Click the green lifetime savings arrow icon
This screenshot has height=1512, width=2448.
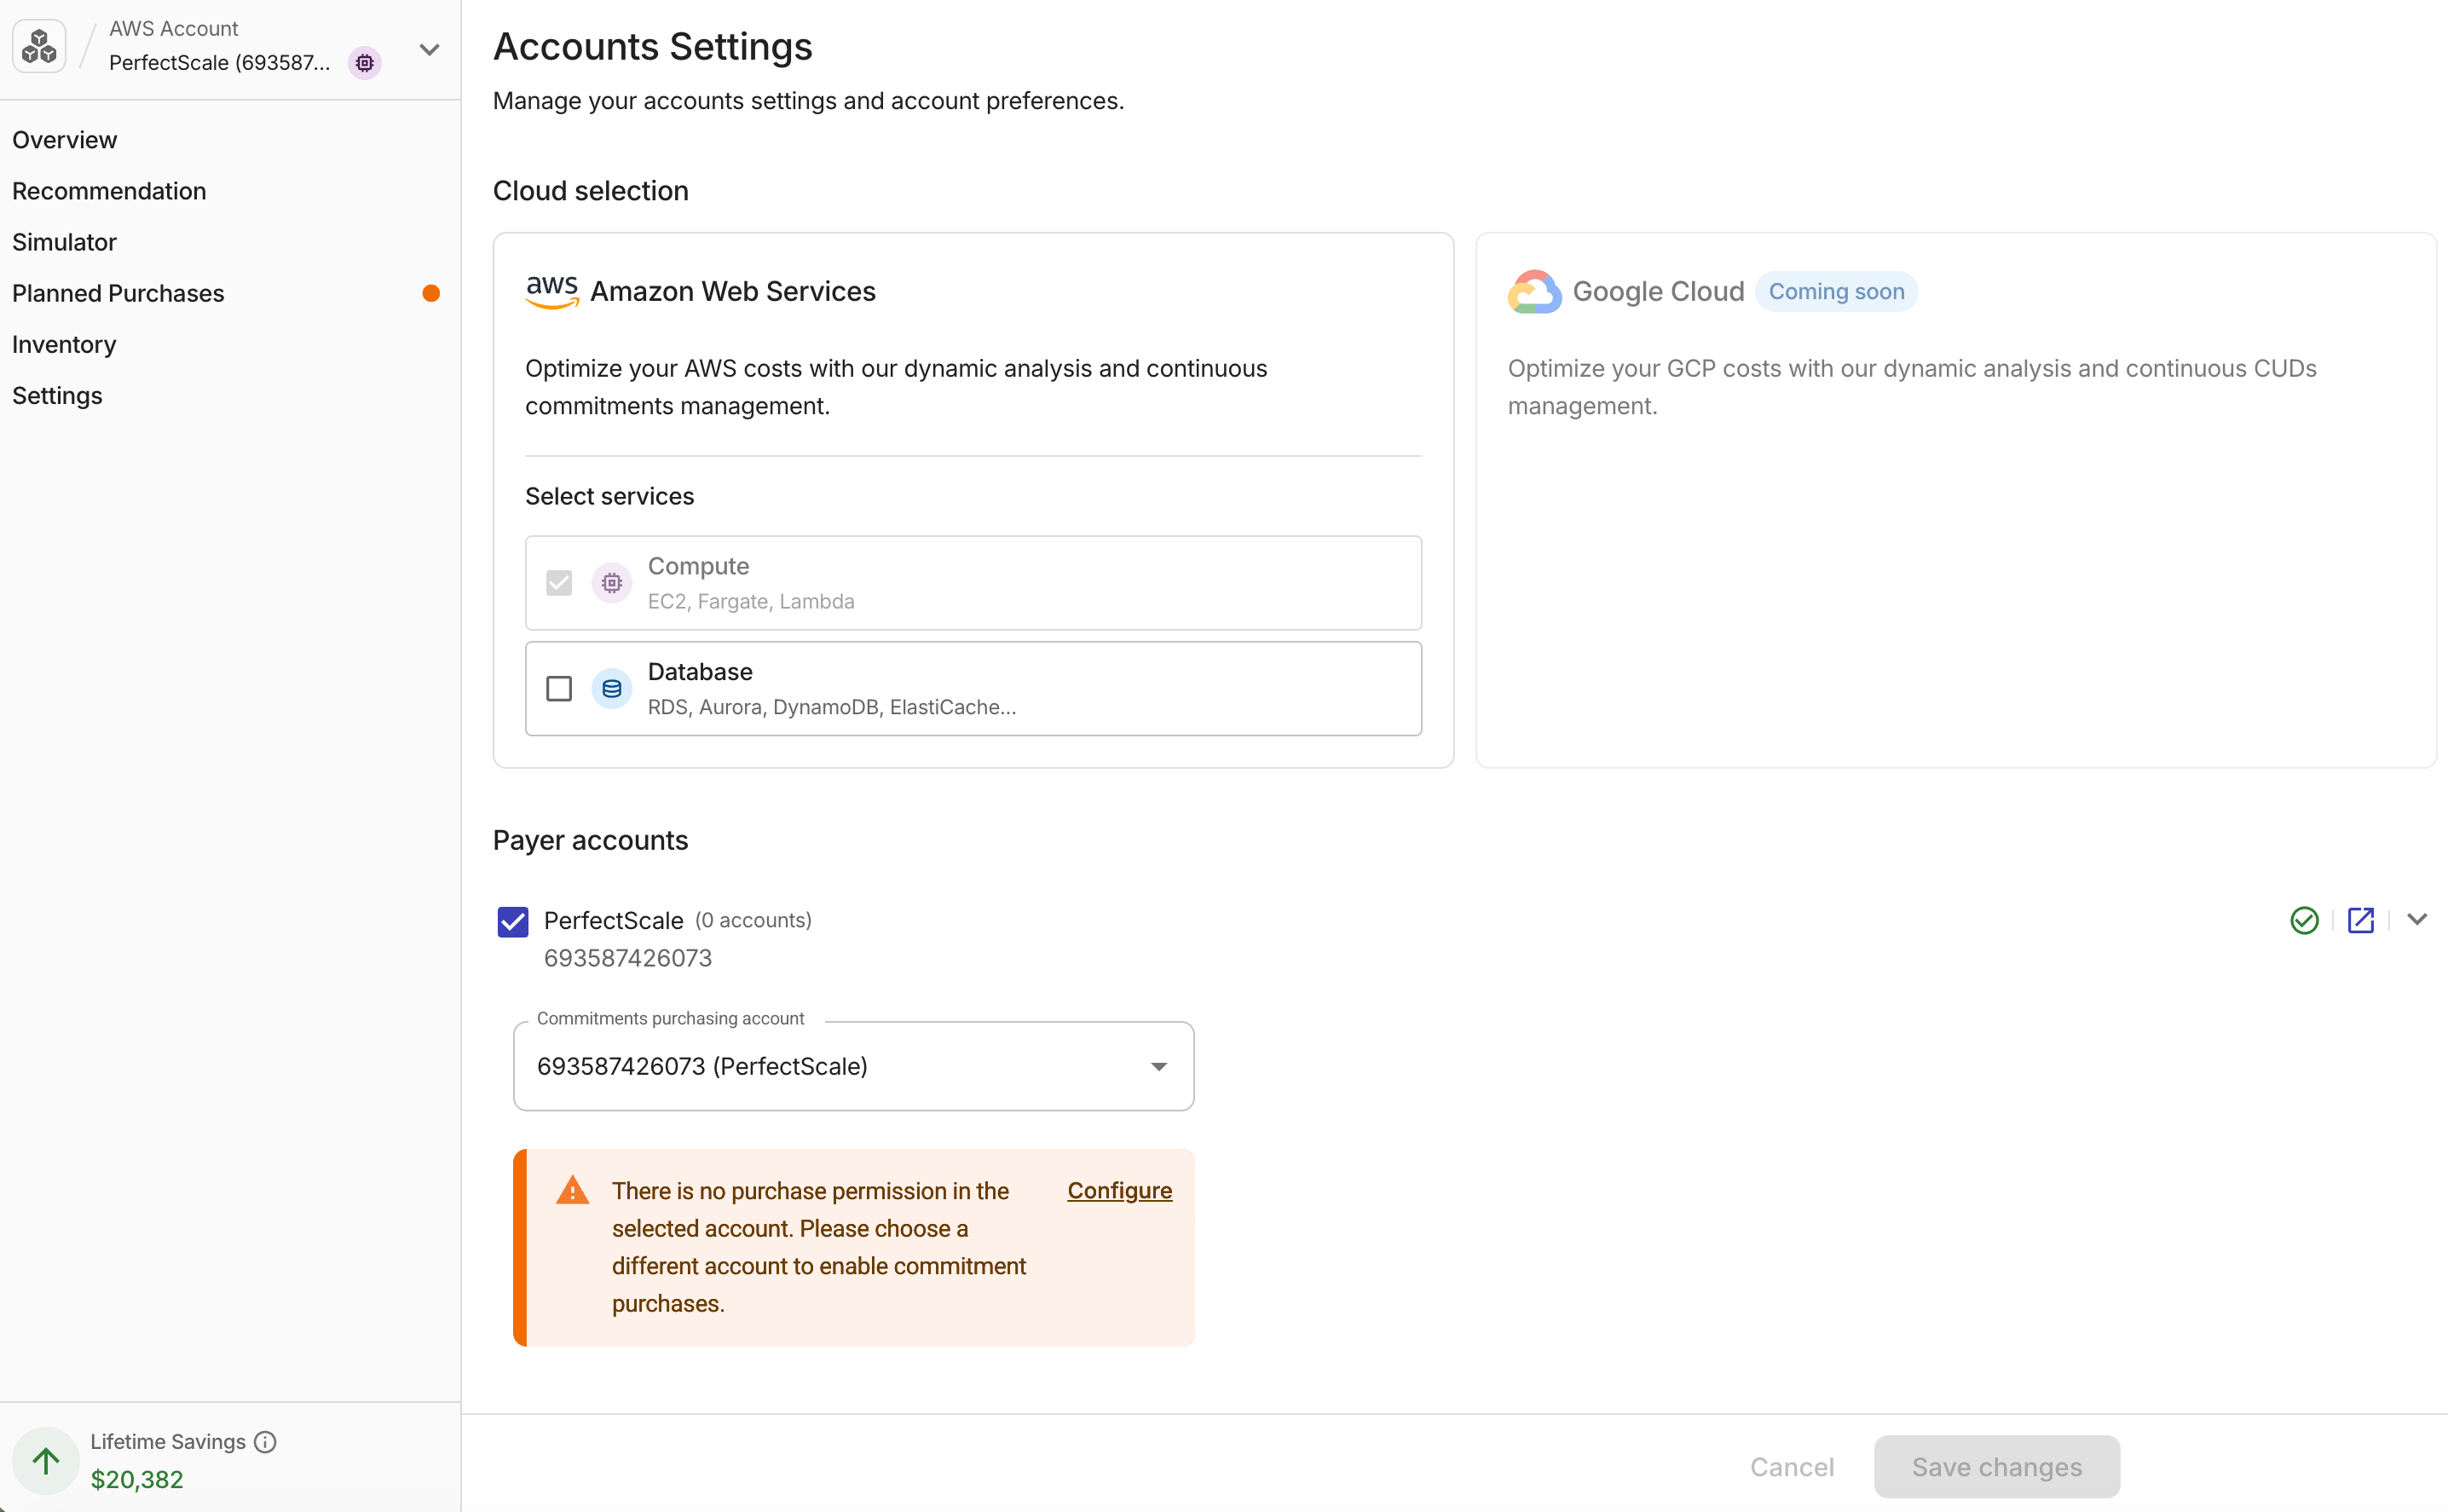[46, 1461]
